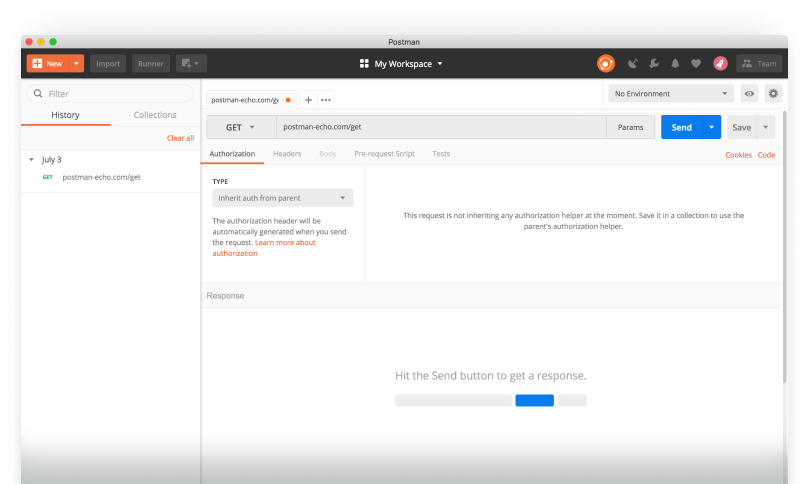The height and width of the screenshot is (484, 810).
Task: Open the interceptor satellite icon
Action: (x=633, y=64)
